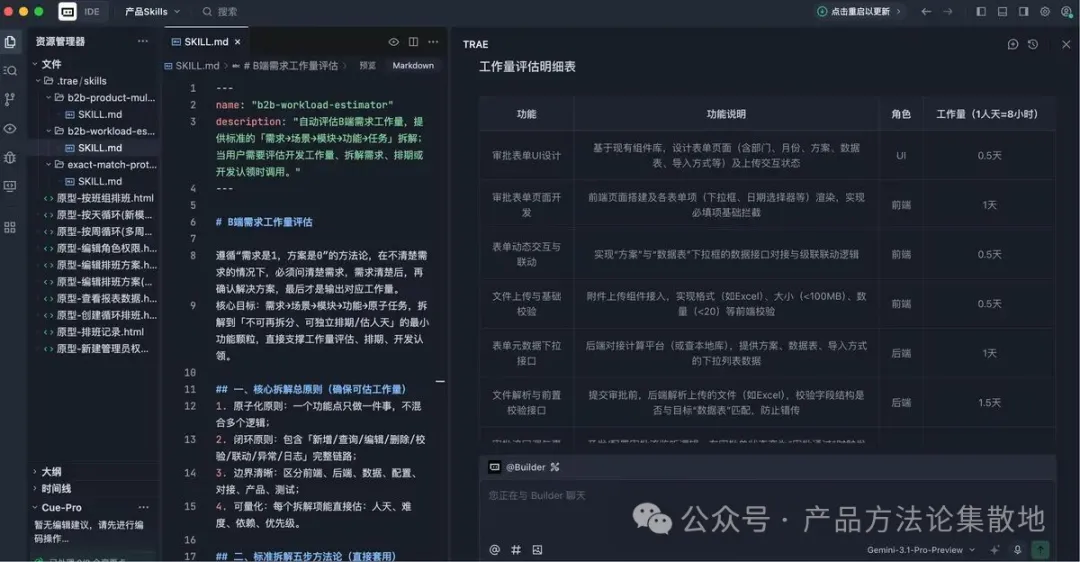Viewport: 1080px width, 562px height.
Task: Expand the 时间线 timeline section
Action: 35,488
